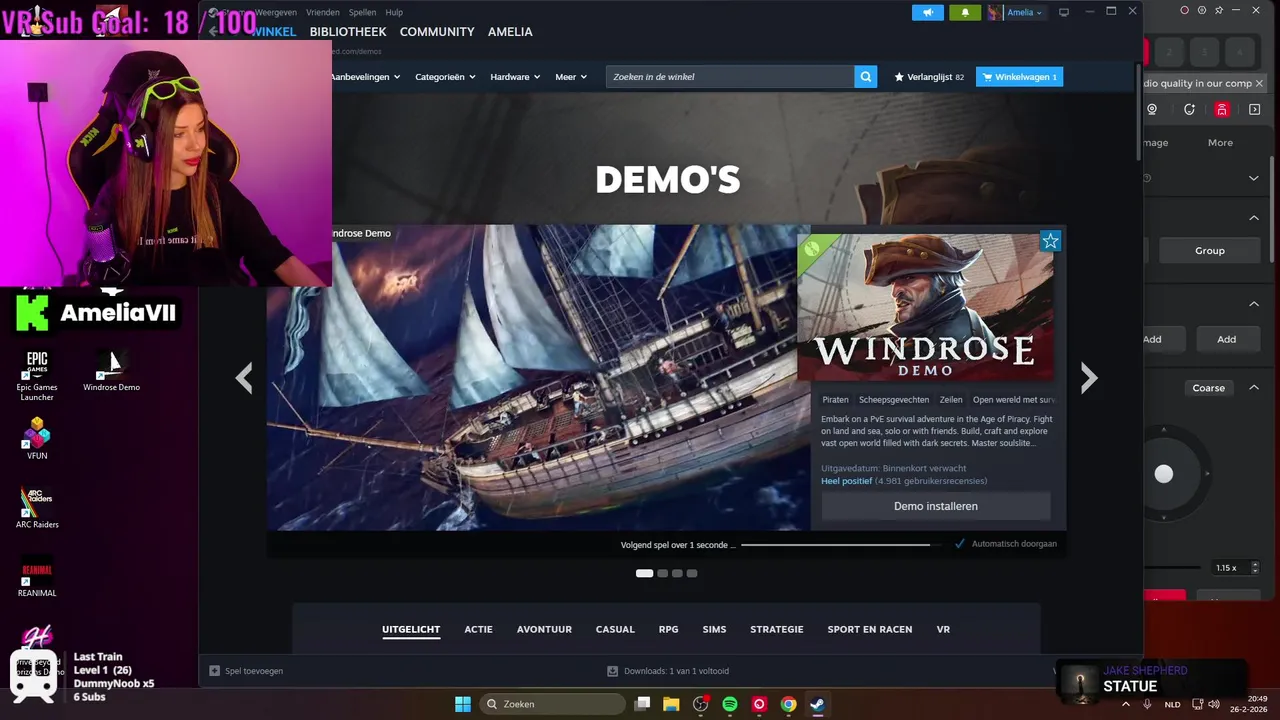Open the COMMUNITY tab
Screen dimensions: 1280x720
(x=437, y=32)
